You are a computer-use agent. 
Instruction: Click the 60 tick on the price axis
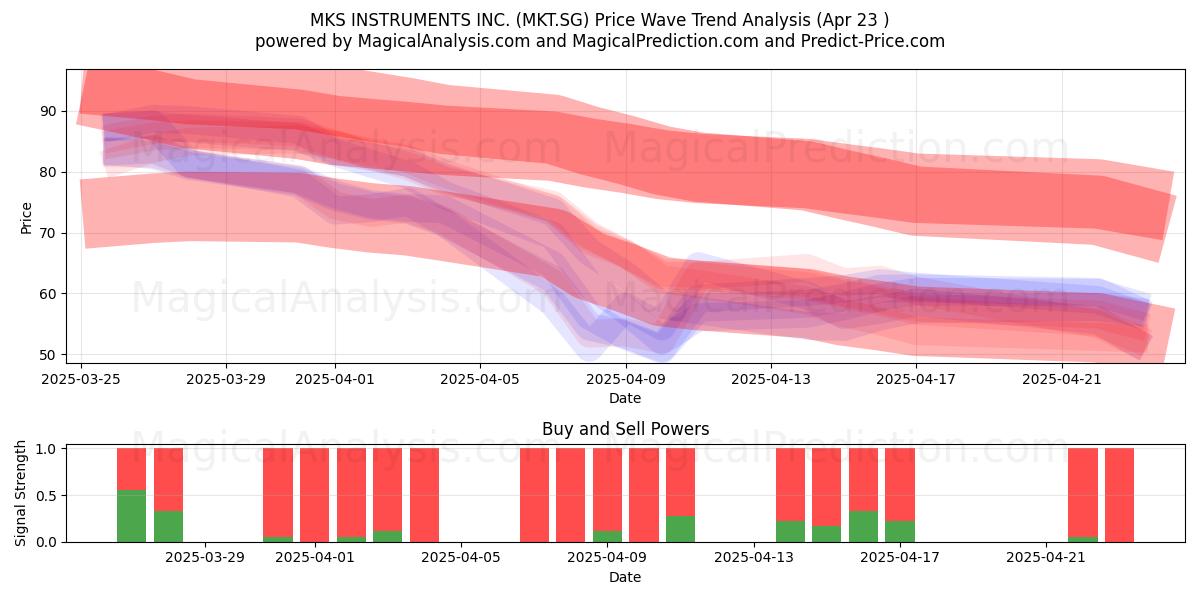[50, 294]
